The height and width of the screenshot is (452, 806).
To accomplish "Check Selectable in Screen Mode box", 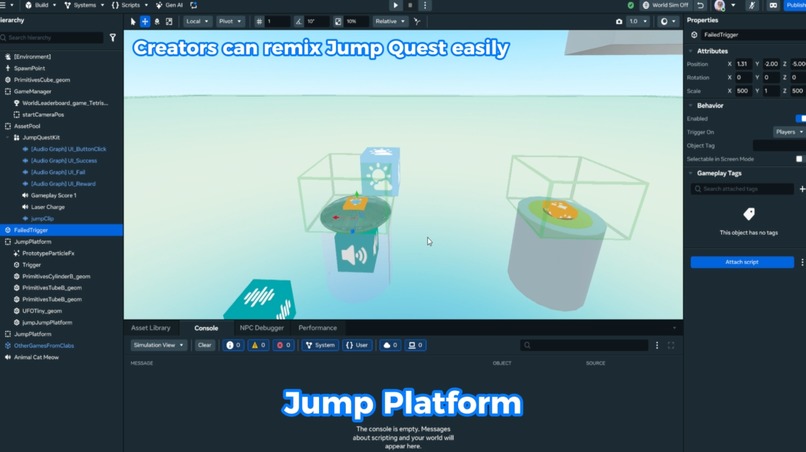I will coord(799,159).
